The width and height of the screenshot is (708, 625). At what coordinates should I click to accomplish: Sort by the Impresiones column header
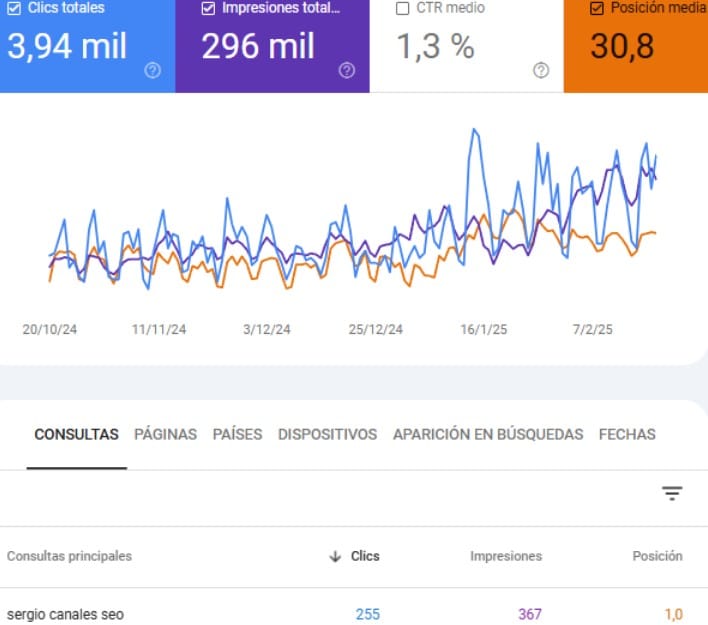506,556
